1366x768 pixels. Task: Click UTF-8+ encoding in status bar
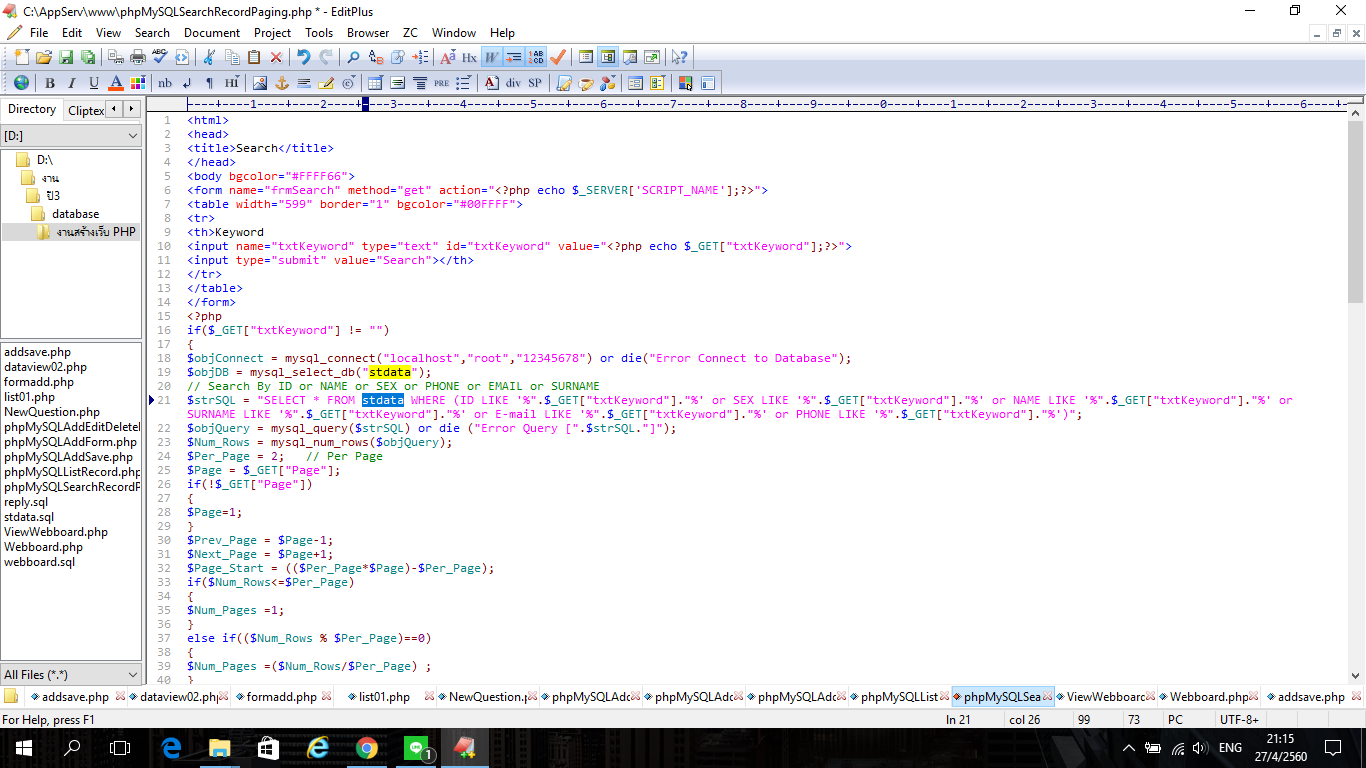click(x=1239, y=720)
